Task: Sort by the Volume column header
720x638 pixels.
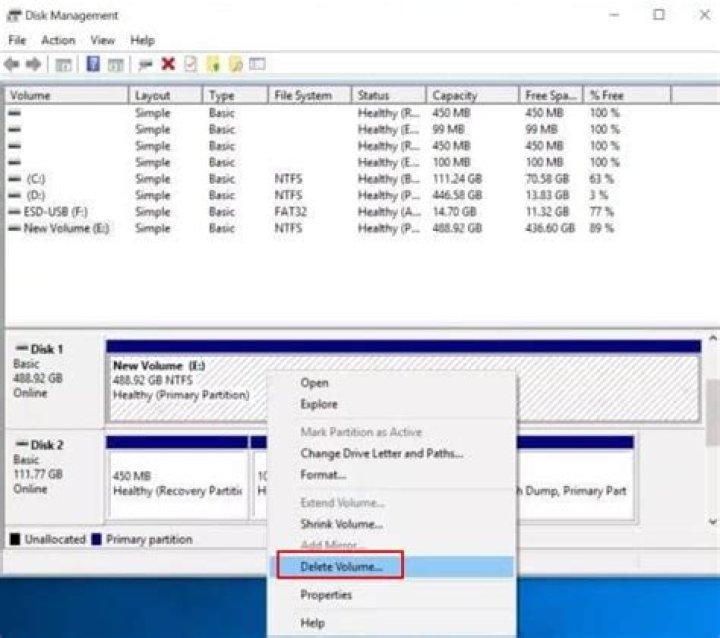Action: pyautogui.click(x=67, y=96)
